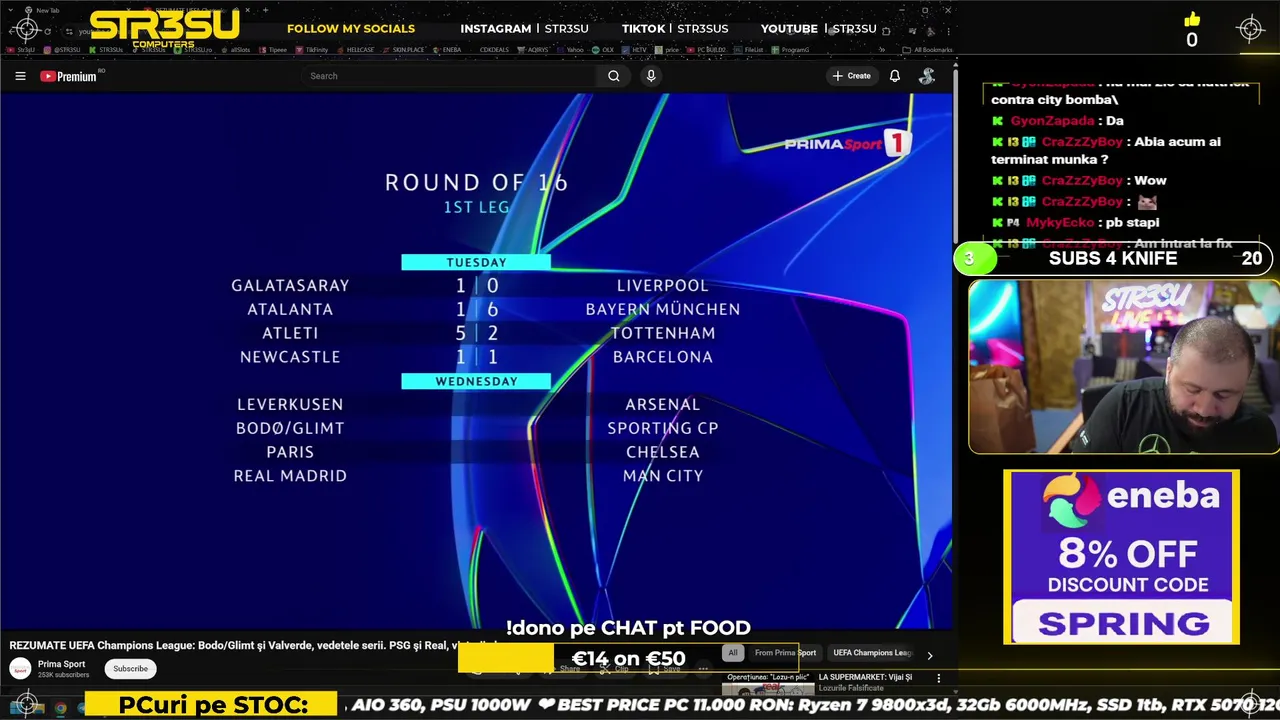Open LA SUPERMARKET video title link

pos(865,678)
